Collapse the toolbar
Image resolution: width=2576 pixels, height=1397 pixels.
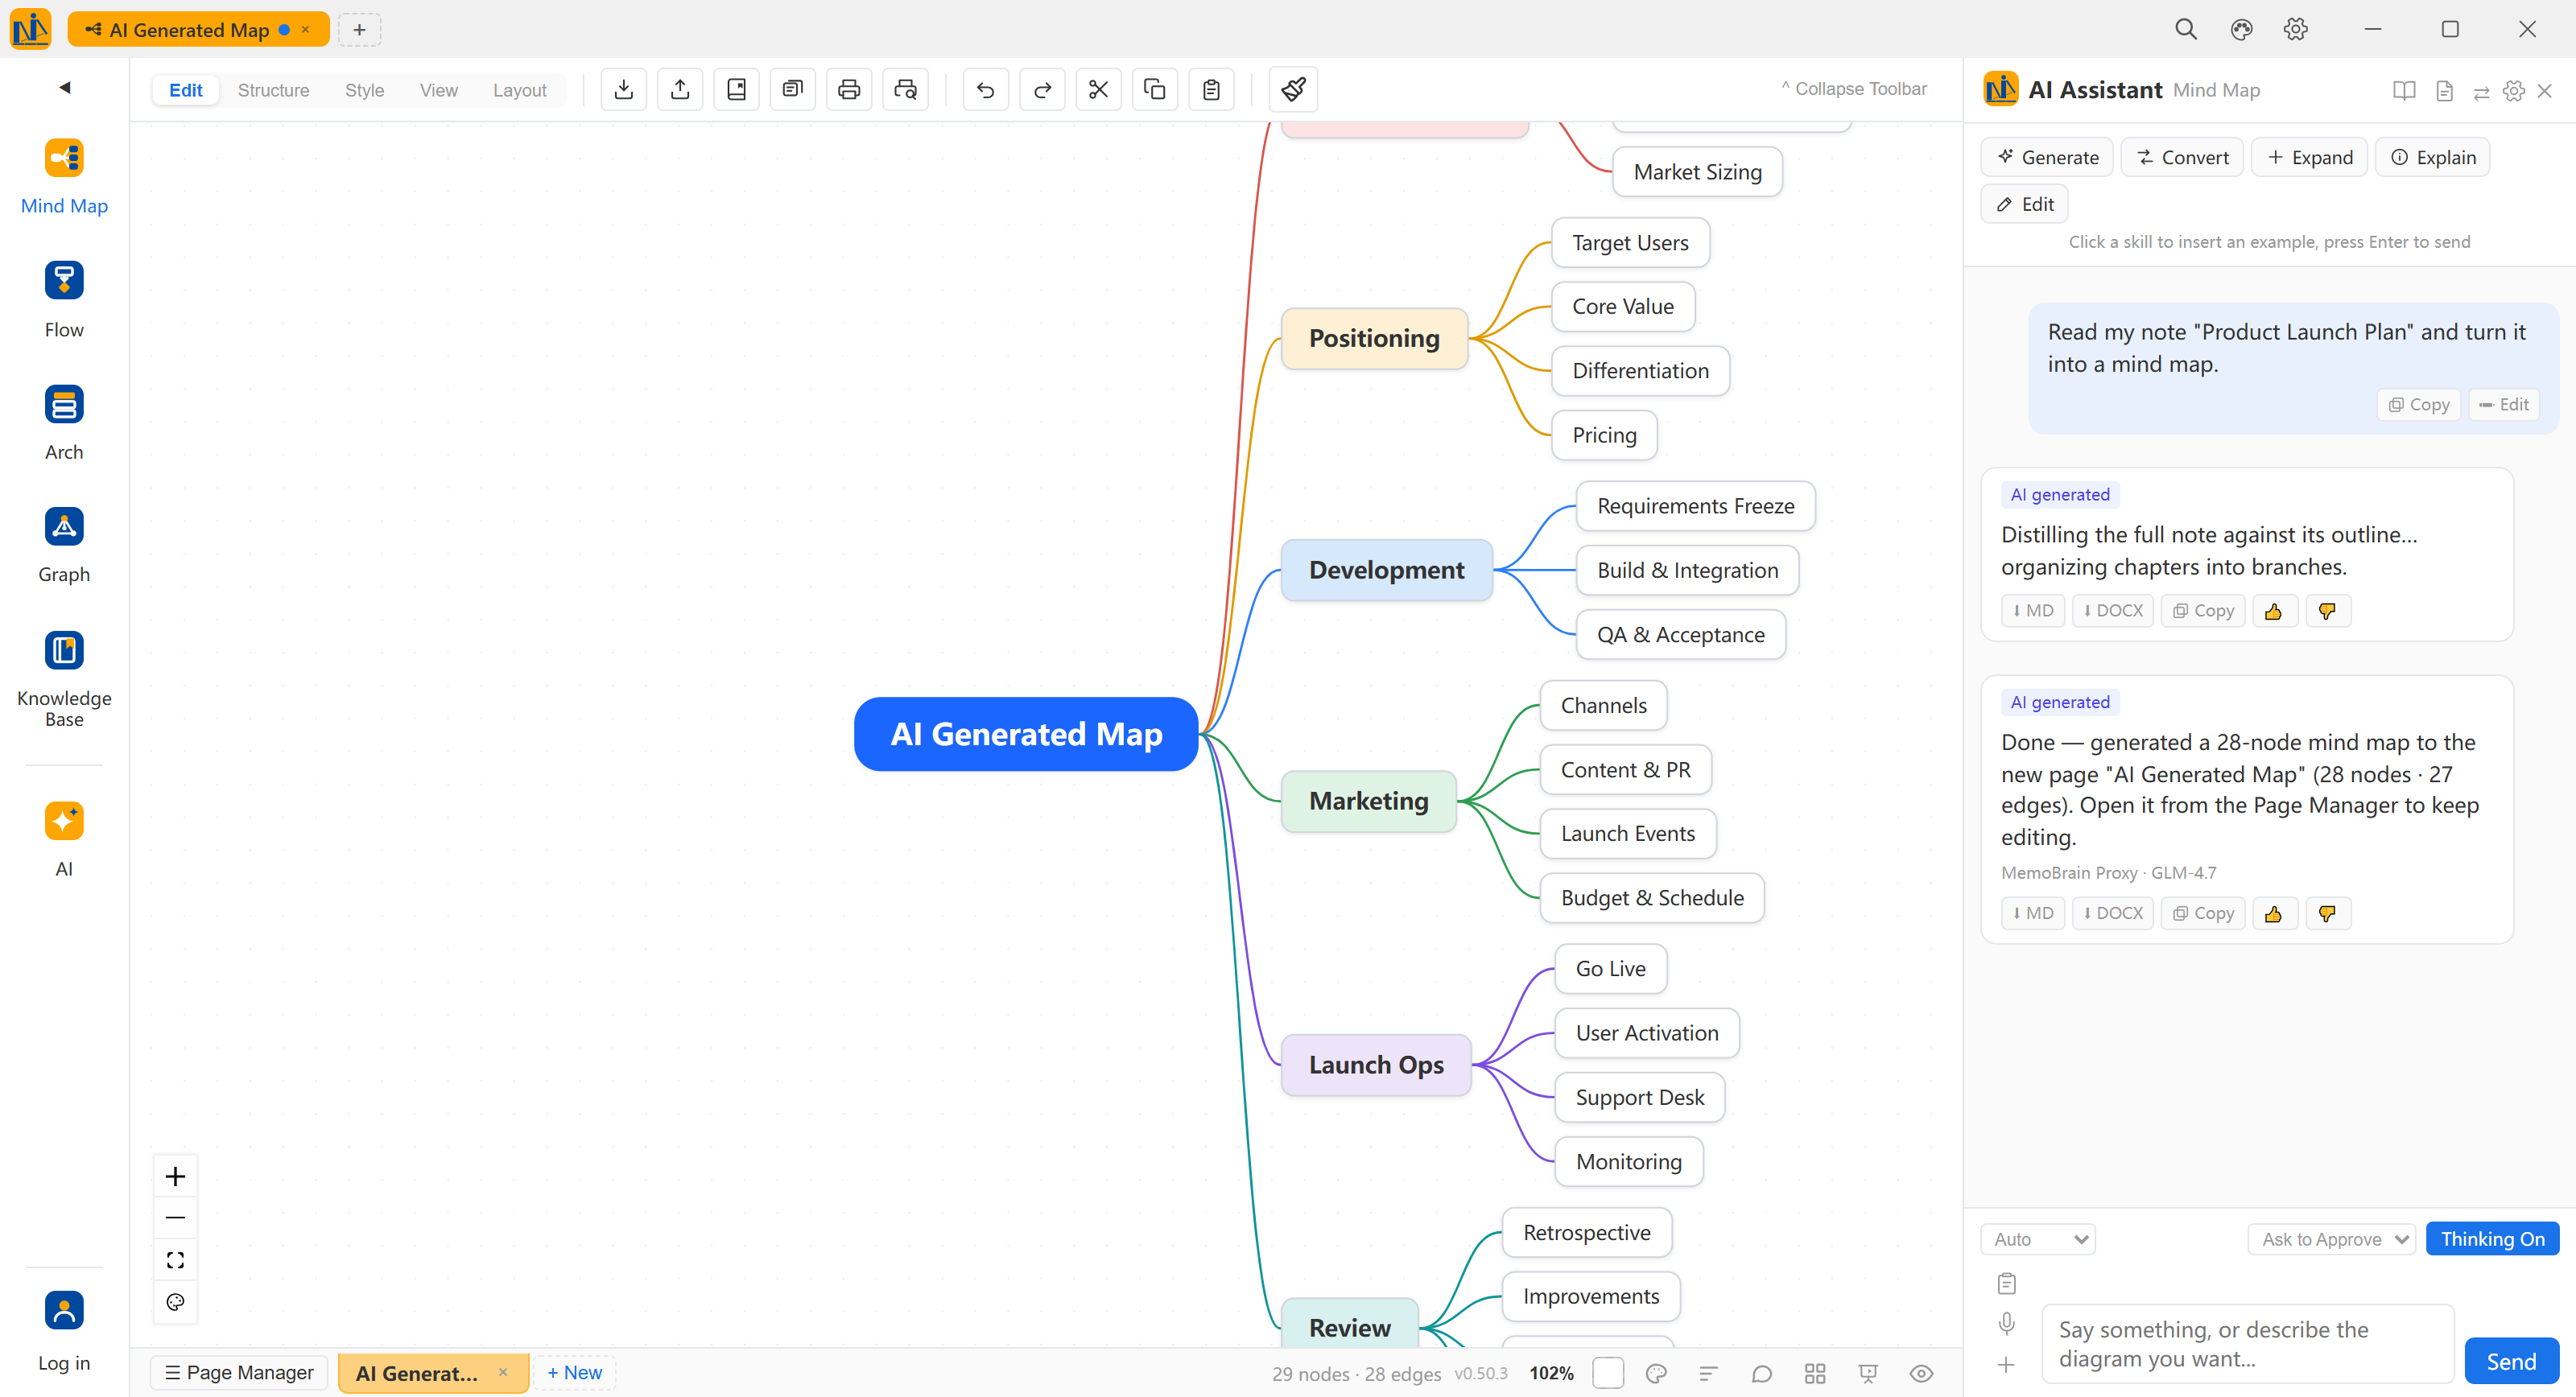pos(1853,89)
